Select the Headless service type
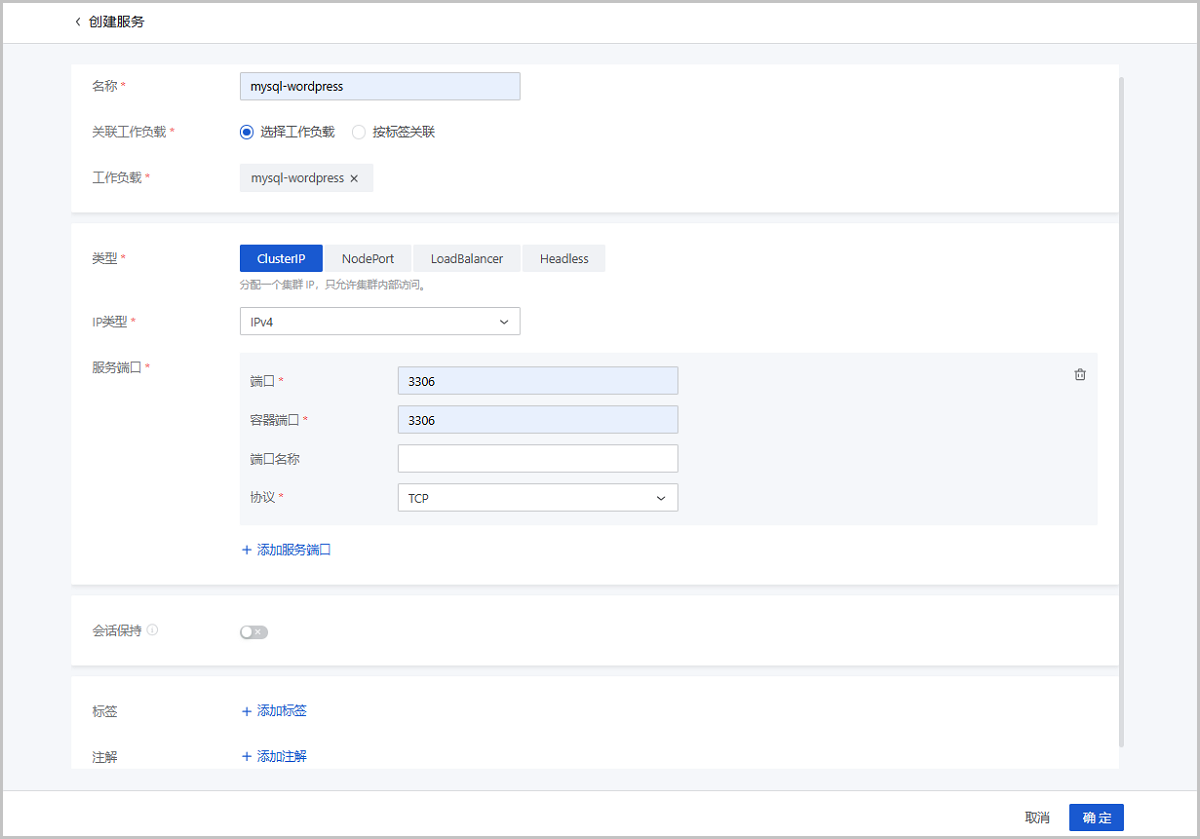The width and height of the screenshot is (1200, 839). click(563, 258)
